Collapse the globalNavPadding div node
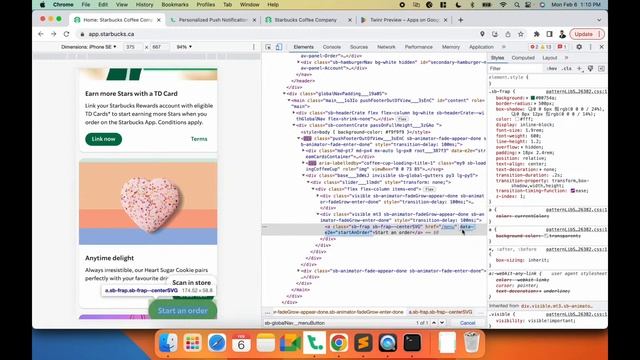 [284, 93]
